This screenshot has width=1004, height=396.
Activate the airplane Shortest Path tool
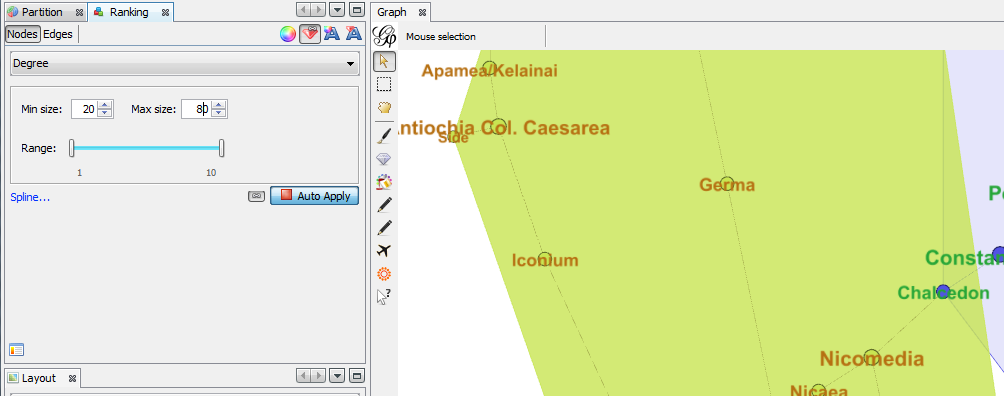pyautogui.click(x=384, y=251)
